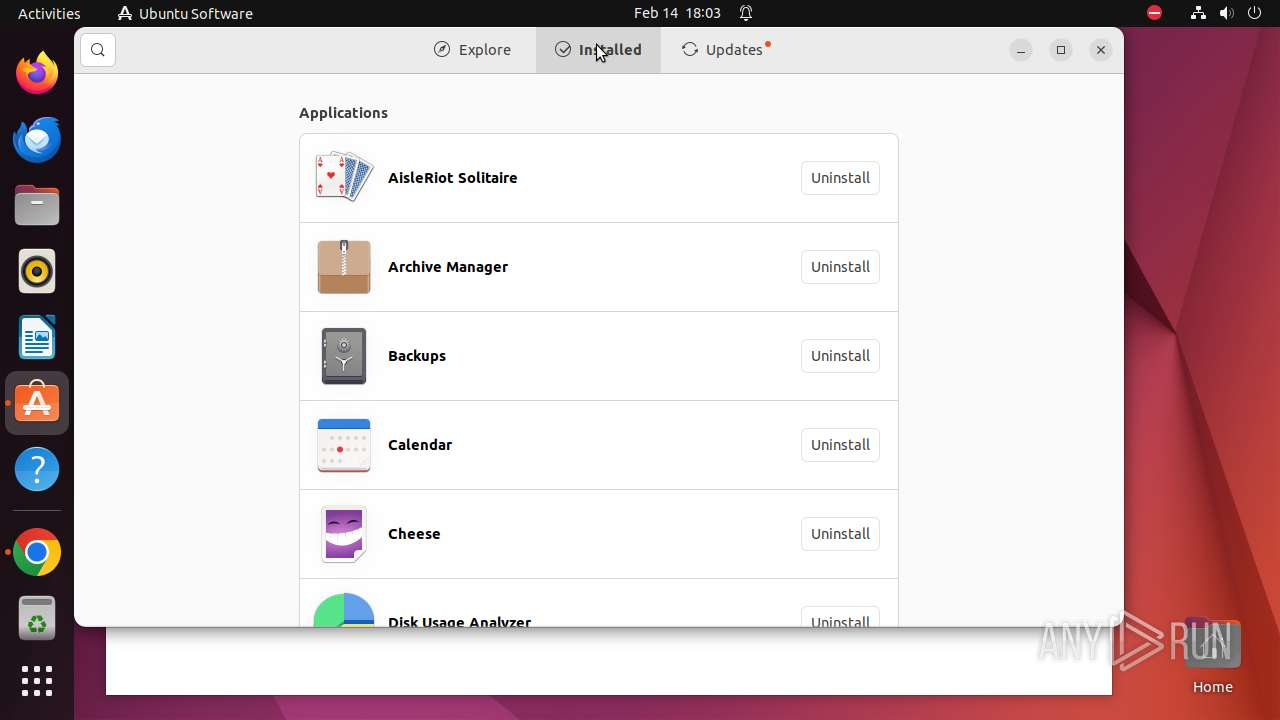1280x720 pixels.
Task: Click the Cheese app icon
Action: point(344,534)
